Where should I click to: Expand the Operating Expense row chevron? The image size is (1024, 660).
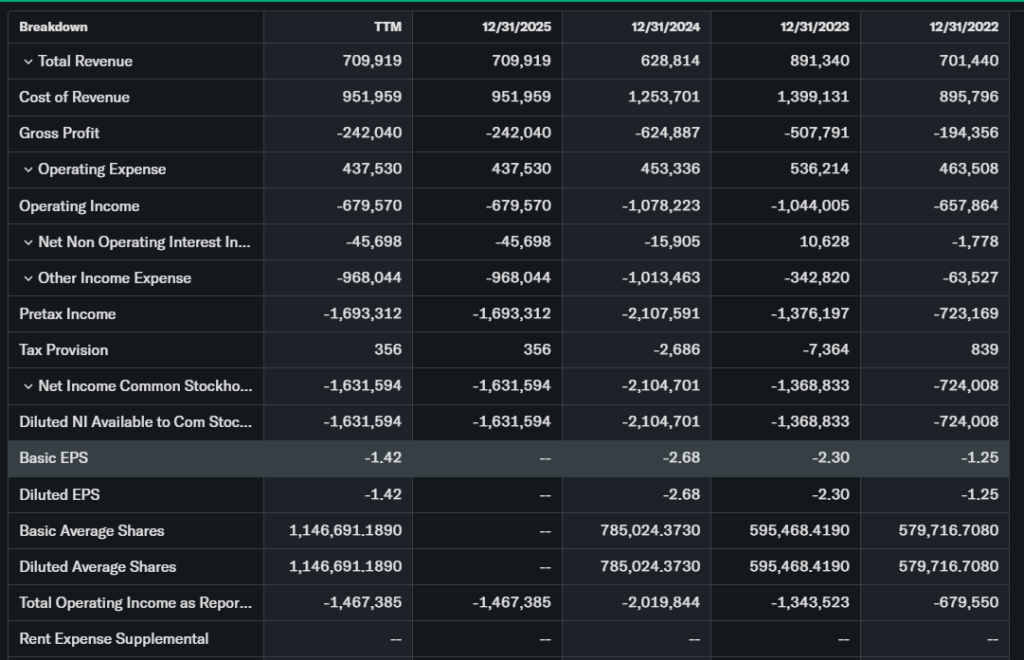[x=28, y=170]
